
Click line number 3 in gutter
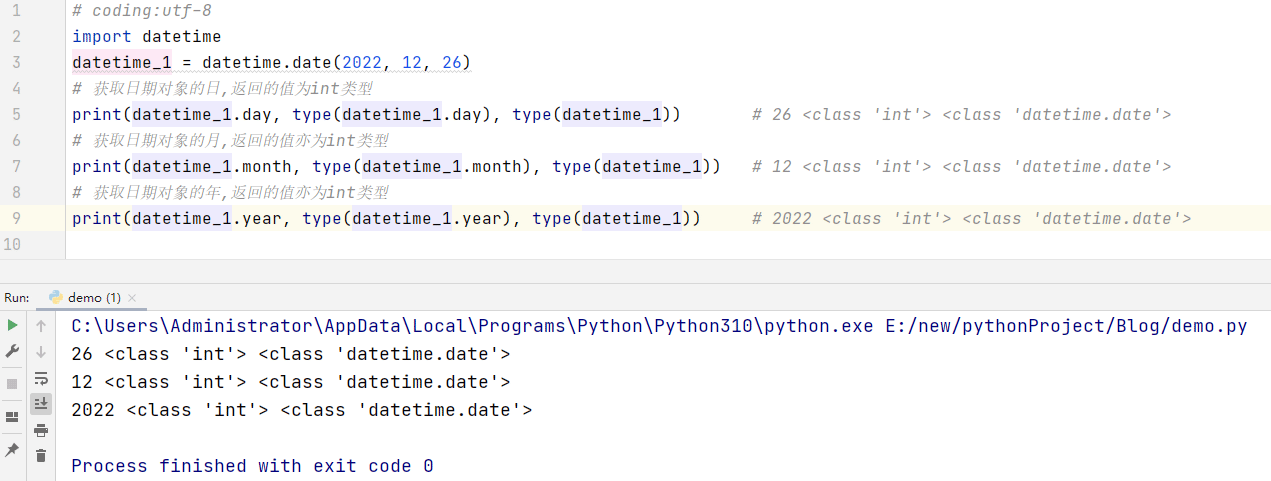click(15, 62)
